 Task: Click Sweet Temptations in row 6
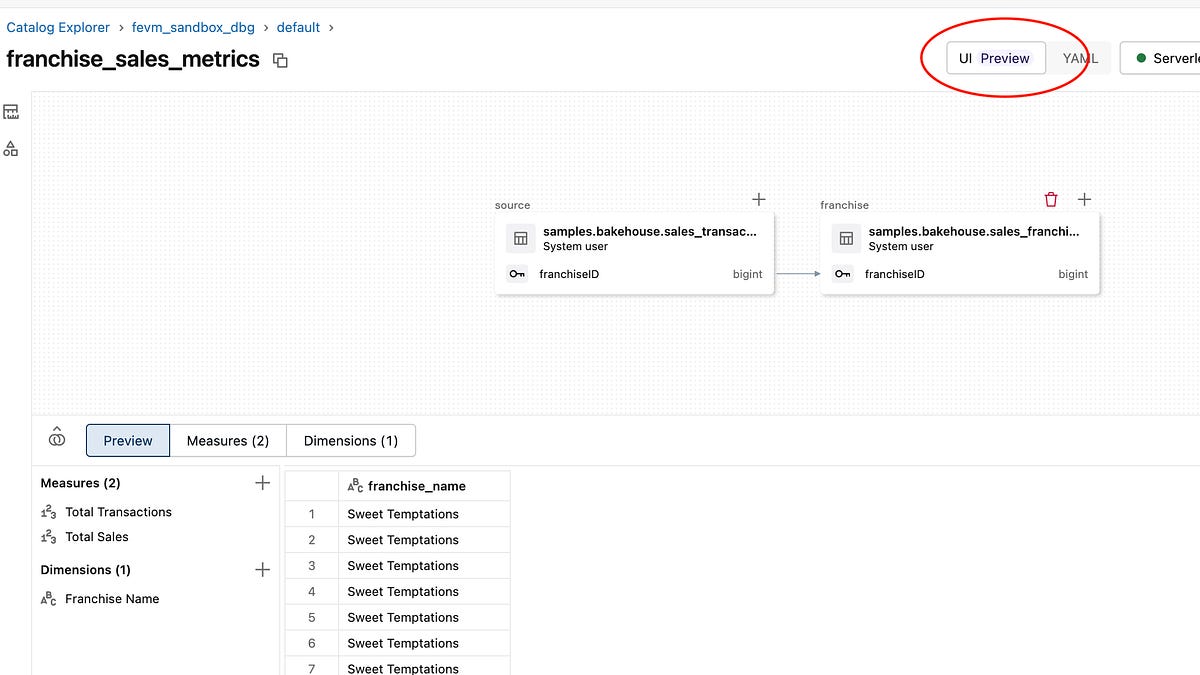(x=403, y=644)
